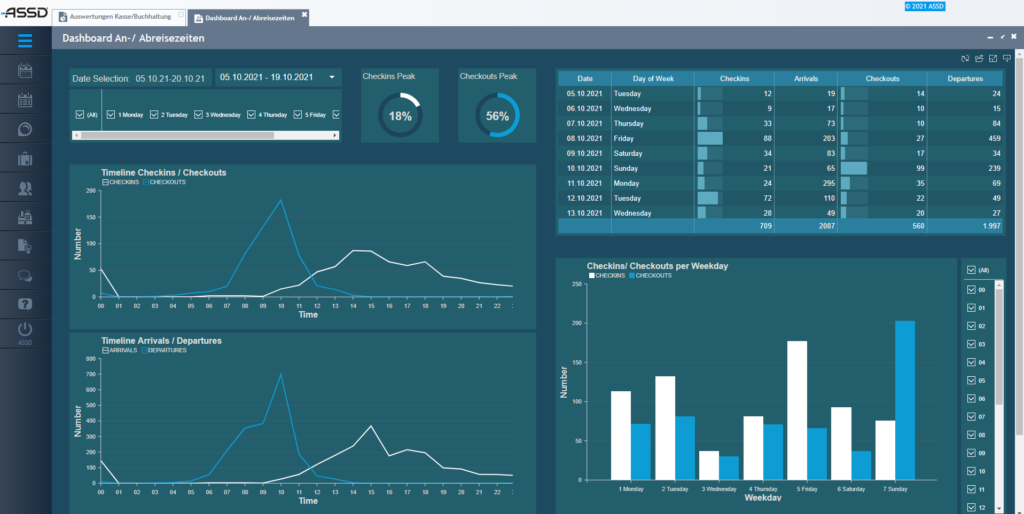Open the guests people icon in sidebar

tap(25, 188)
